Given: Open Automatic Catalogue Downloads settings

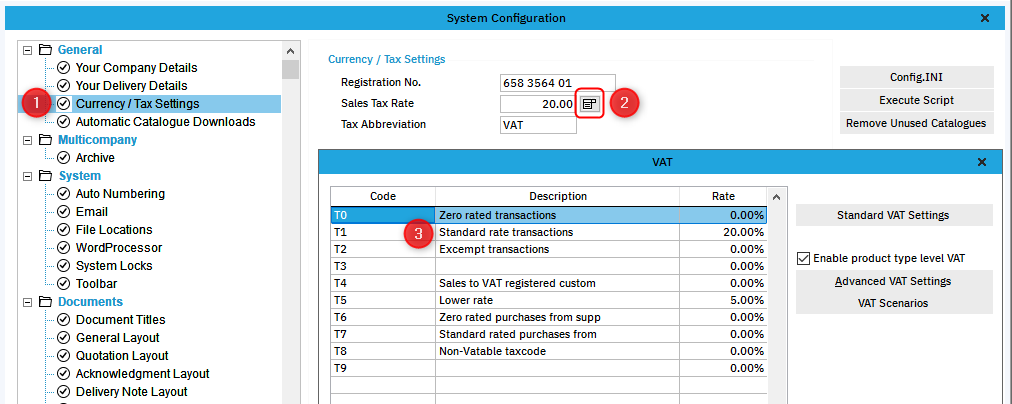Looking at the screenshot, I should [x=166, y=122].
